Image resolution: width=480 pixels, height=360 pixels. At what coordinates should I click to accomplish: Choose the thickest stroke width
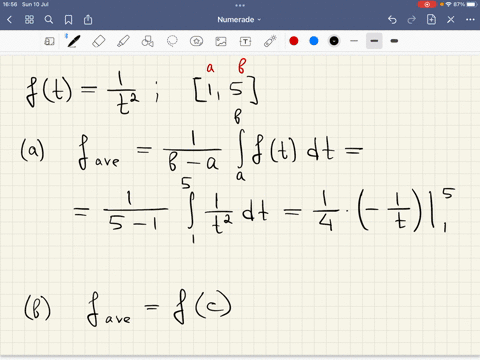click(394, 41)
